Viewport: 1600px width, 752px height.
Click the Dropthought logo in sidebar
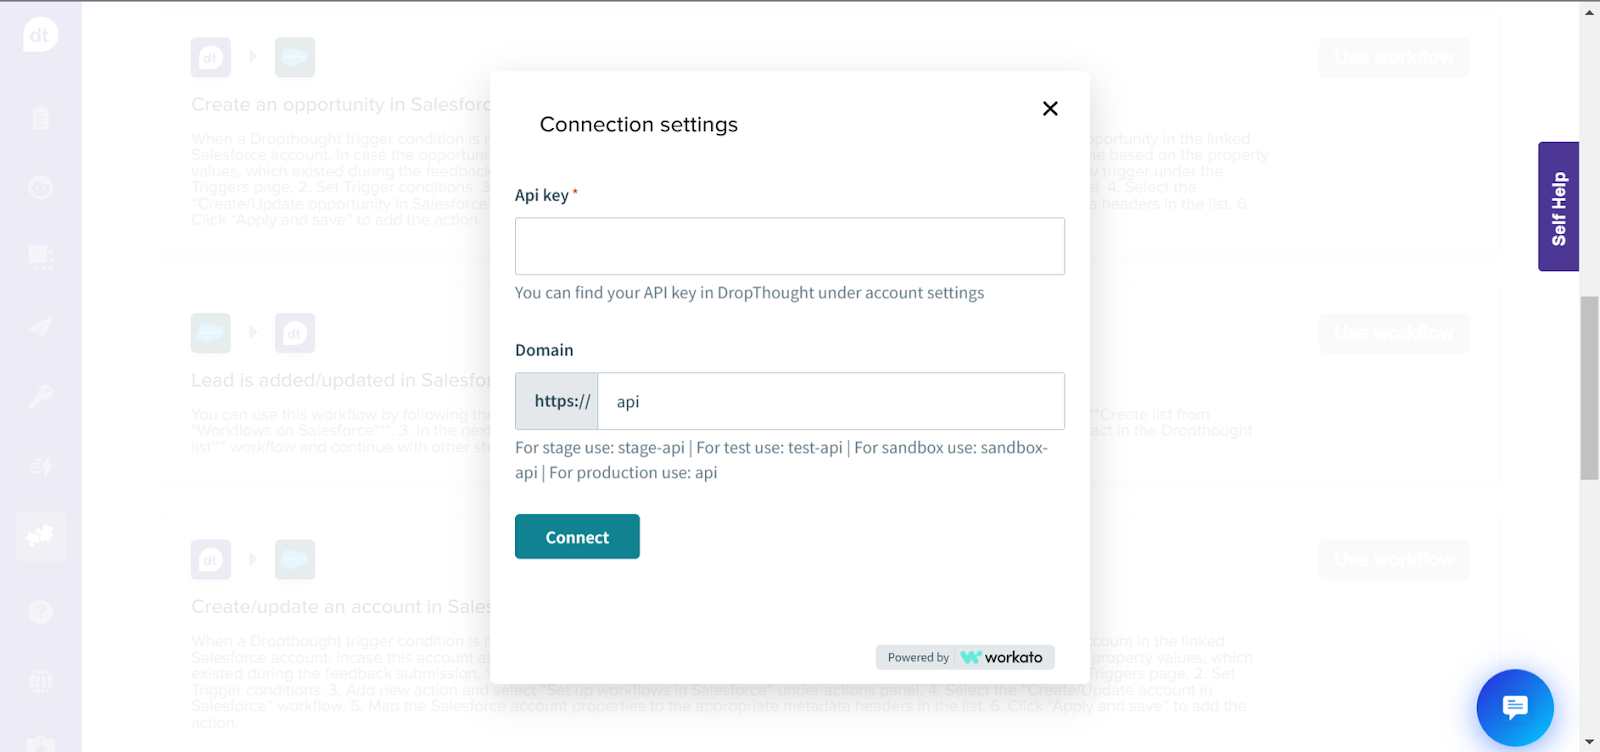click(40, 35)
